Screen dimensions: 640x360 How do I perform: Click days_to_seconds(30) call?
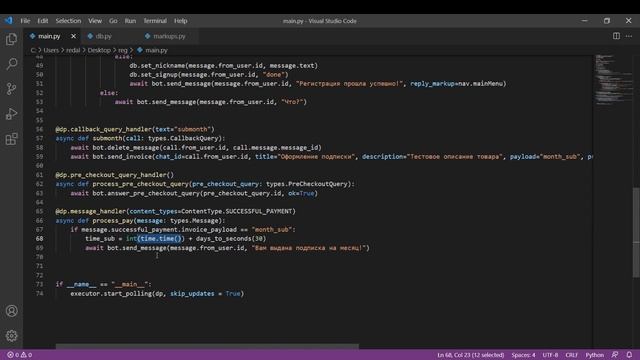pyautogui.click(x=231, y=239)
